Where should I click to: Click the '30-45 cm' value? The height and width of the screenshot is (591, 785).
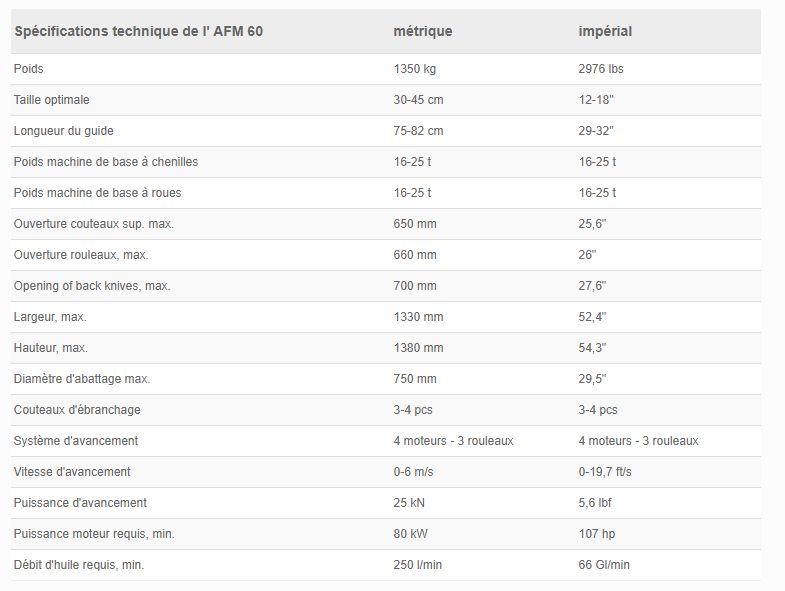(418, 100)
